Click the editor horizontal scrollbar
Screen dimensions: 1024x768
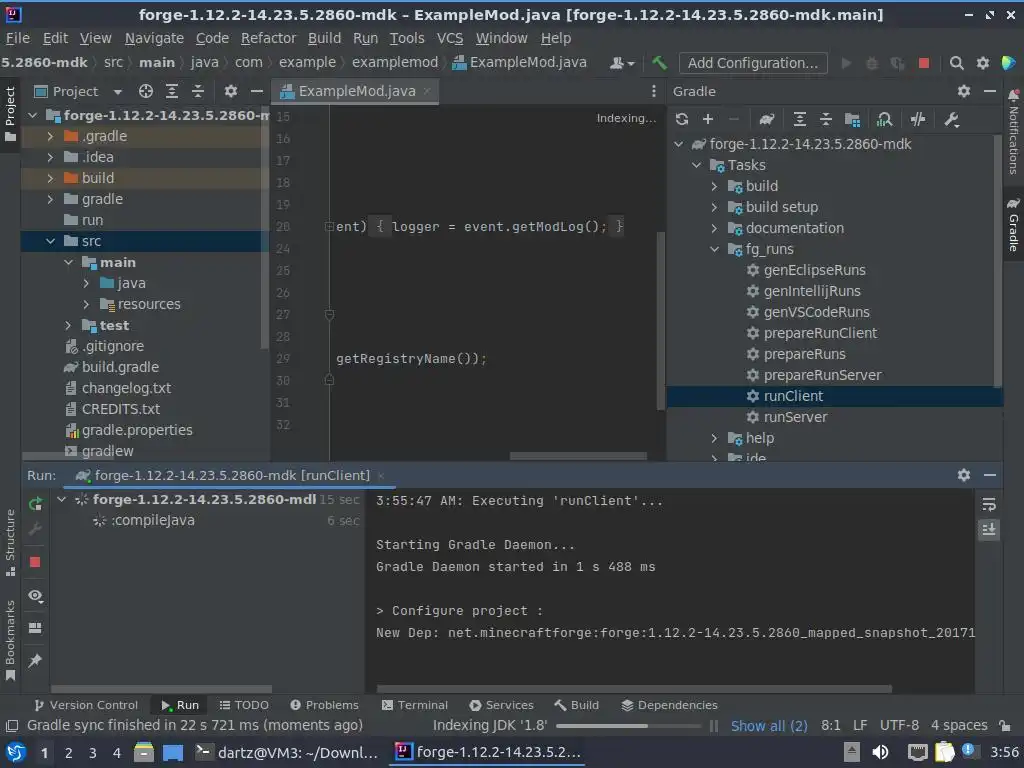pos(578,456)
